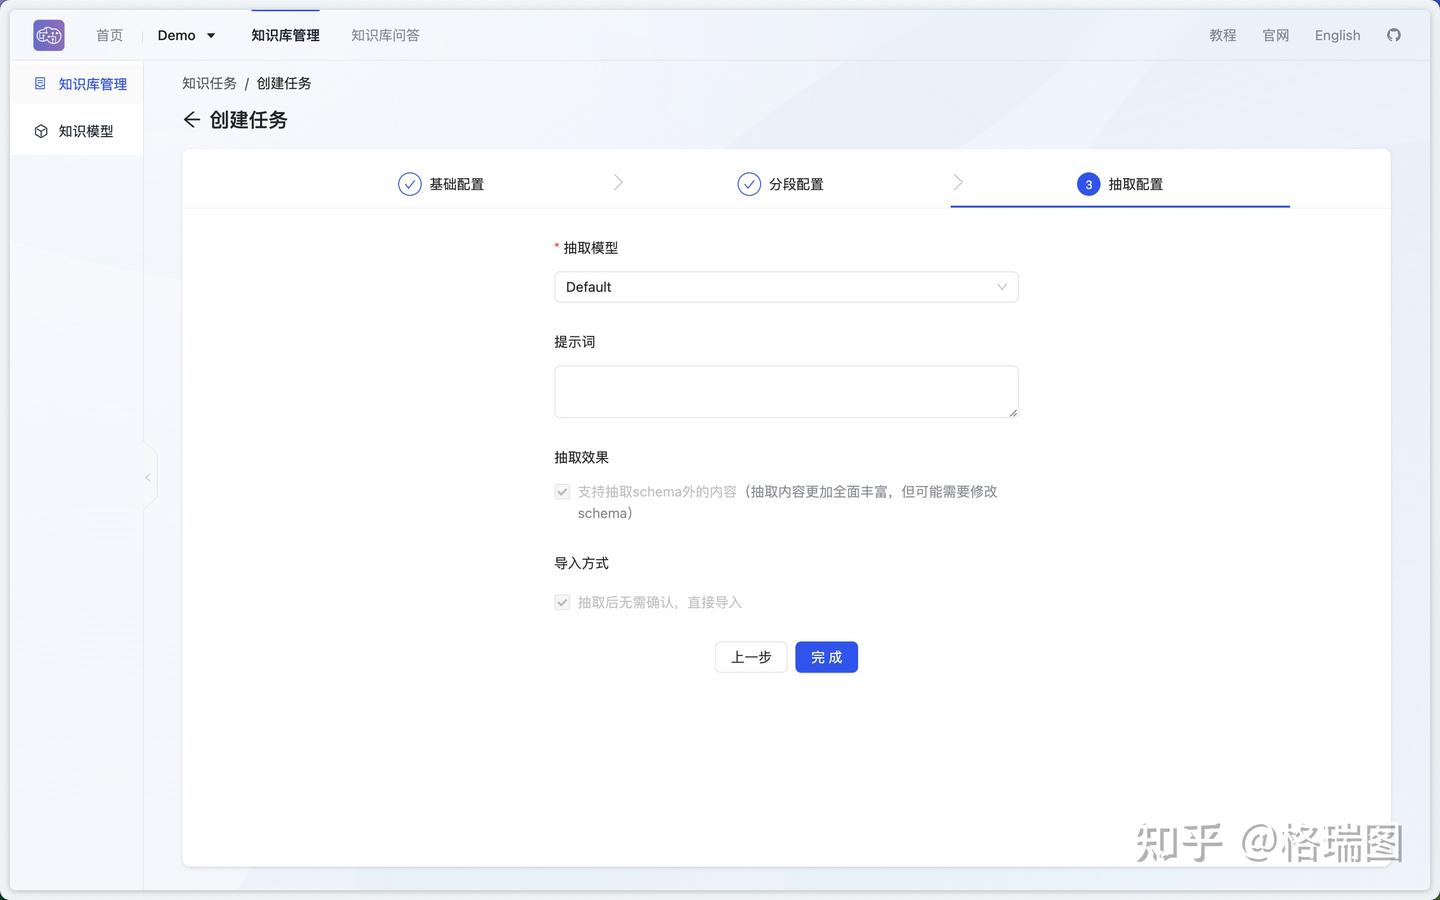Viewport: 1440px width, 900px height.
Task: Click the brain logo icon in top bar
Action: pyautogui.click(x=47, y=34)
